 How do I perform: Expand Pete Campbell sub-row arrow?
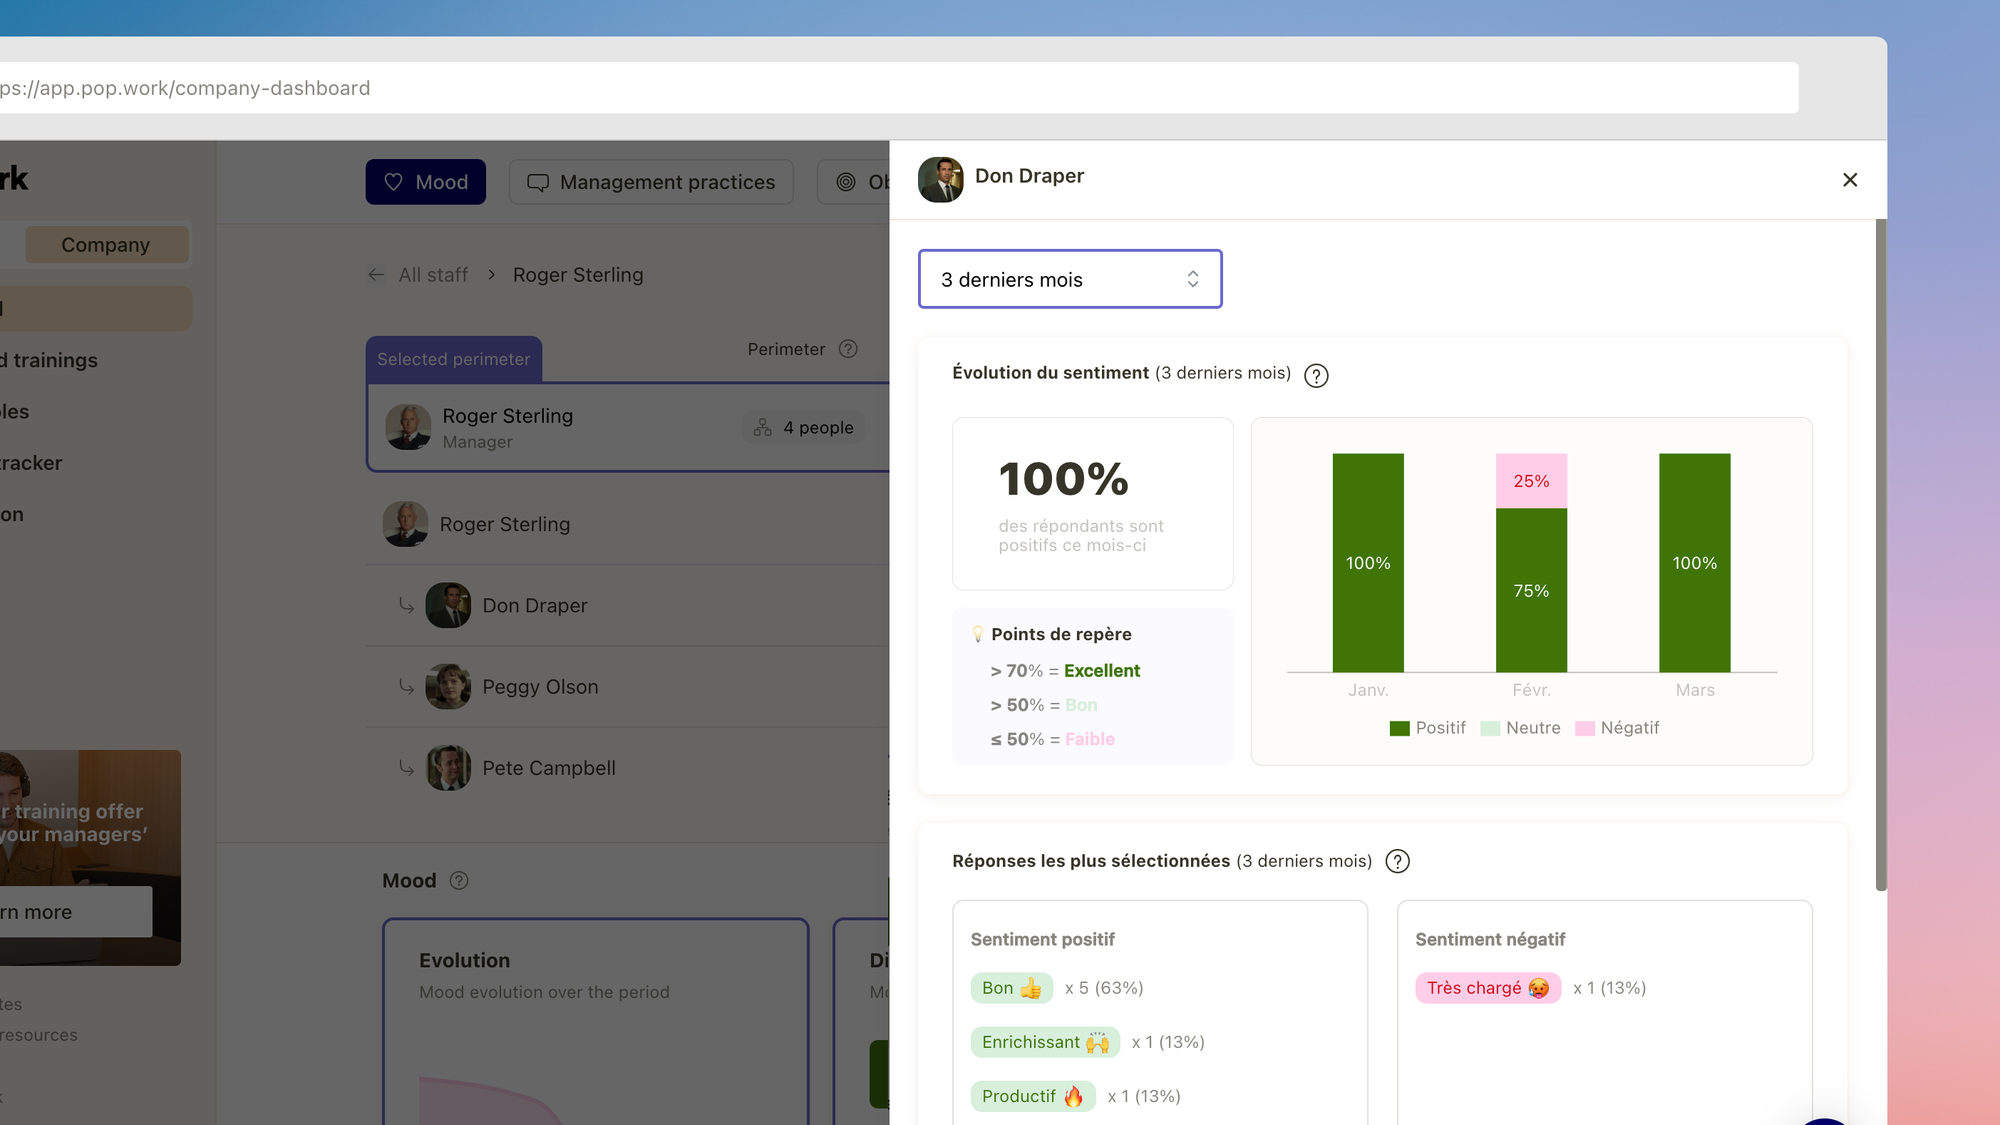[406, 768]
